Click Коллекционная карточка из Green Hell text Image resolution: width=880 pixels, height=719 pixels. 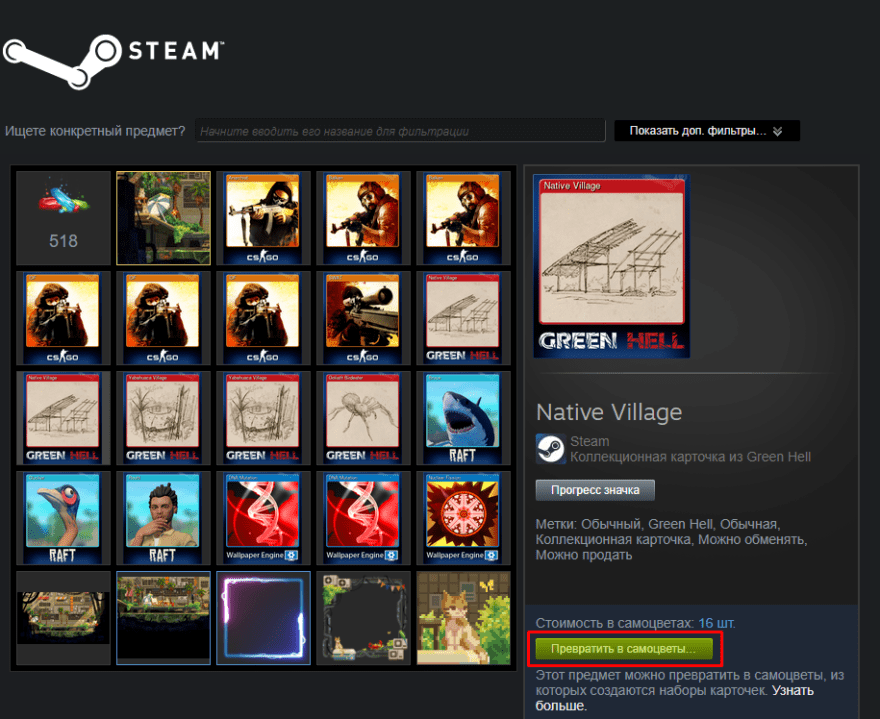pyautogui.click(x=690, y=457)
